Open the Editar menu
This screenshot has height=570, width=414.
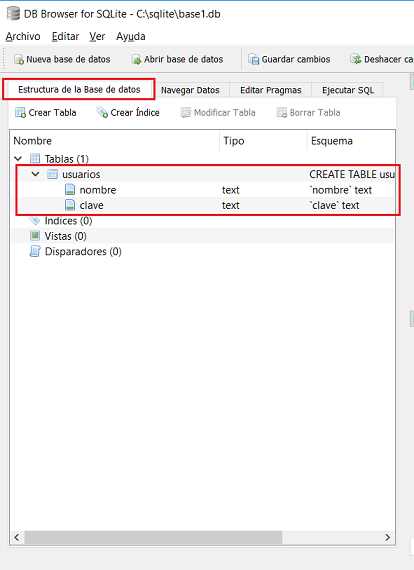[x=65, y=36]
